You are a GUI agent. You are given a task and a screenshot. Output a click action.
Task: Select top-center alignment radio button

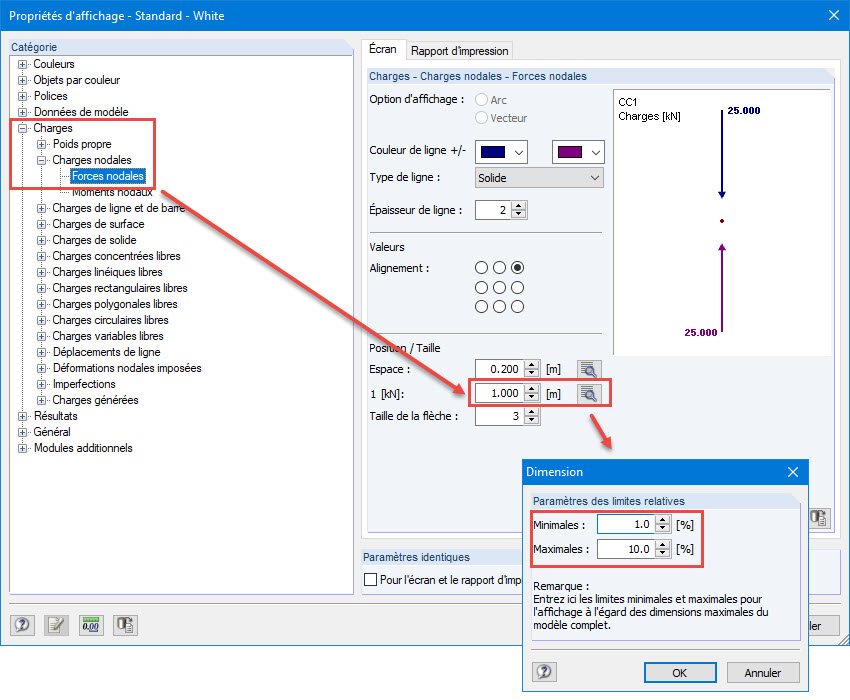pyautogui.click(x=499, y=268)
